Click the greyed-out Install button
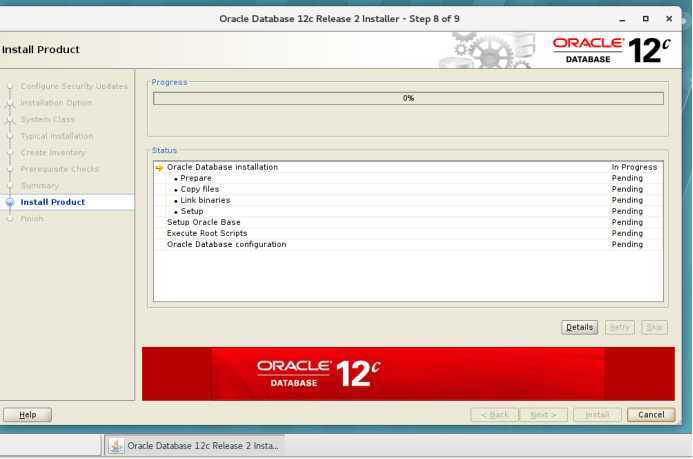The width and height of the screenshot is (693, 459). coord(597,415)
